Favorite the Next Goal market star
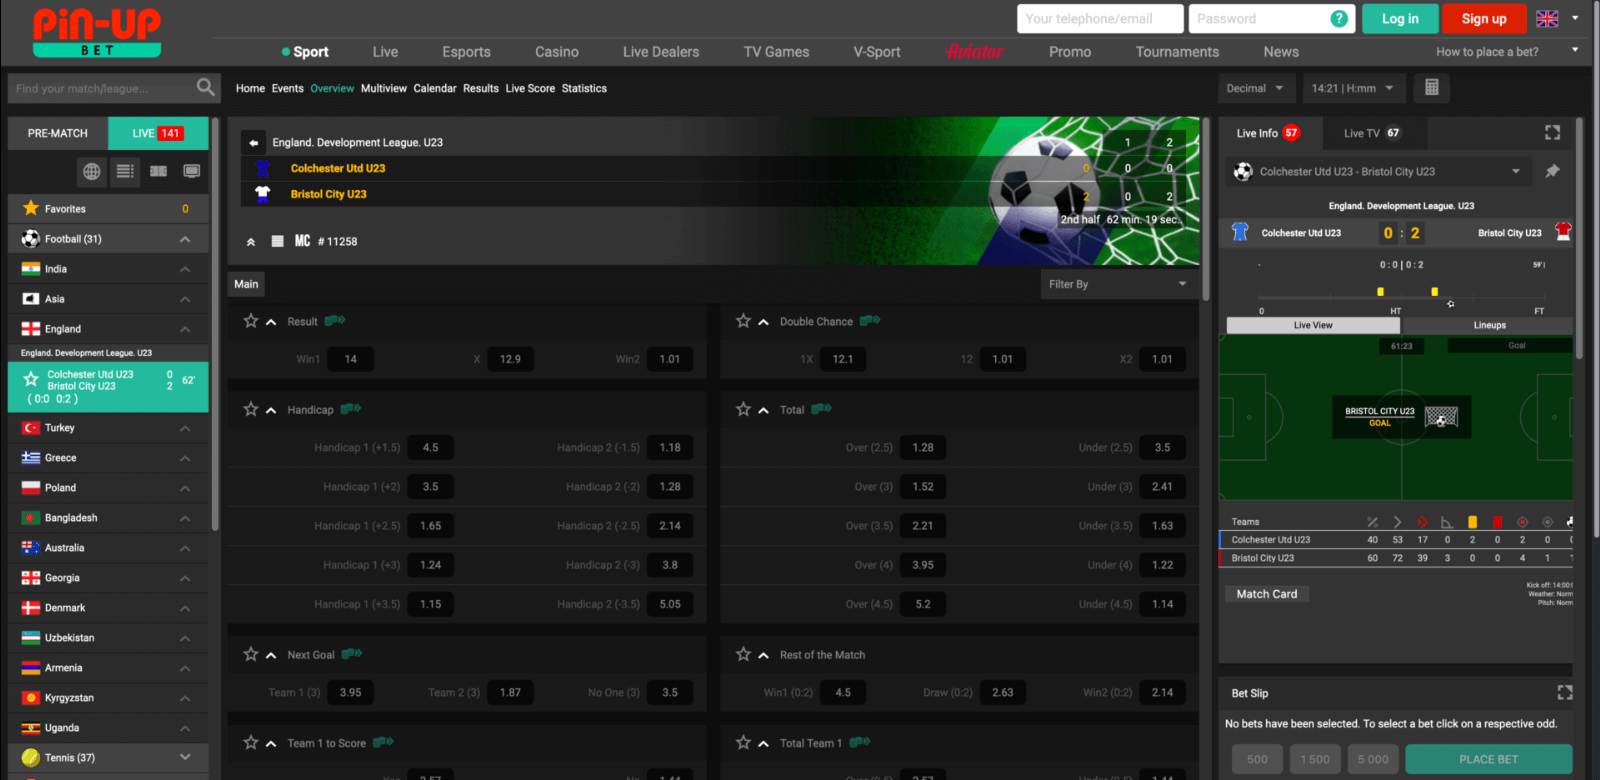 [251, 654]
